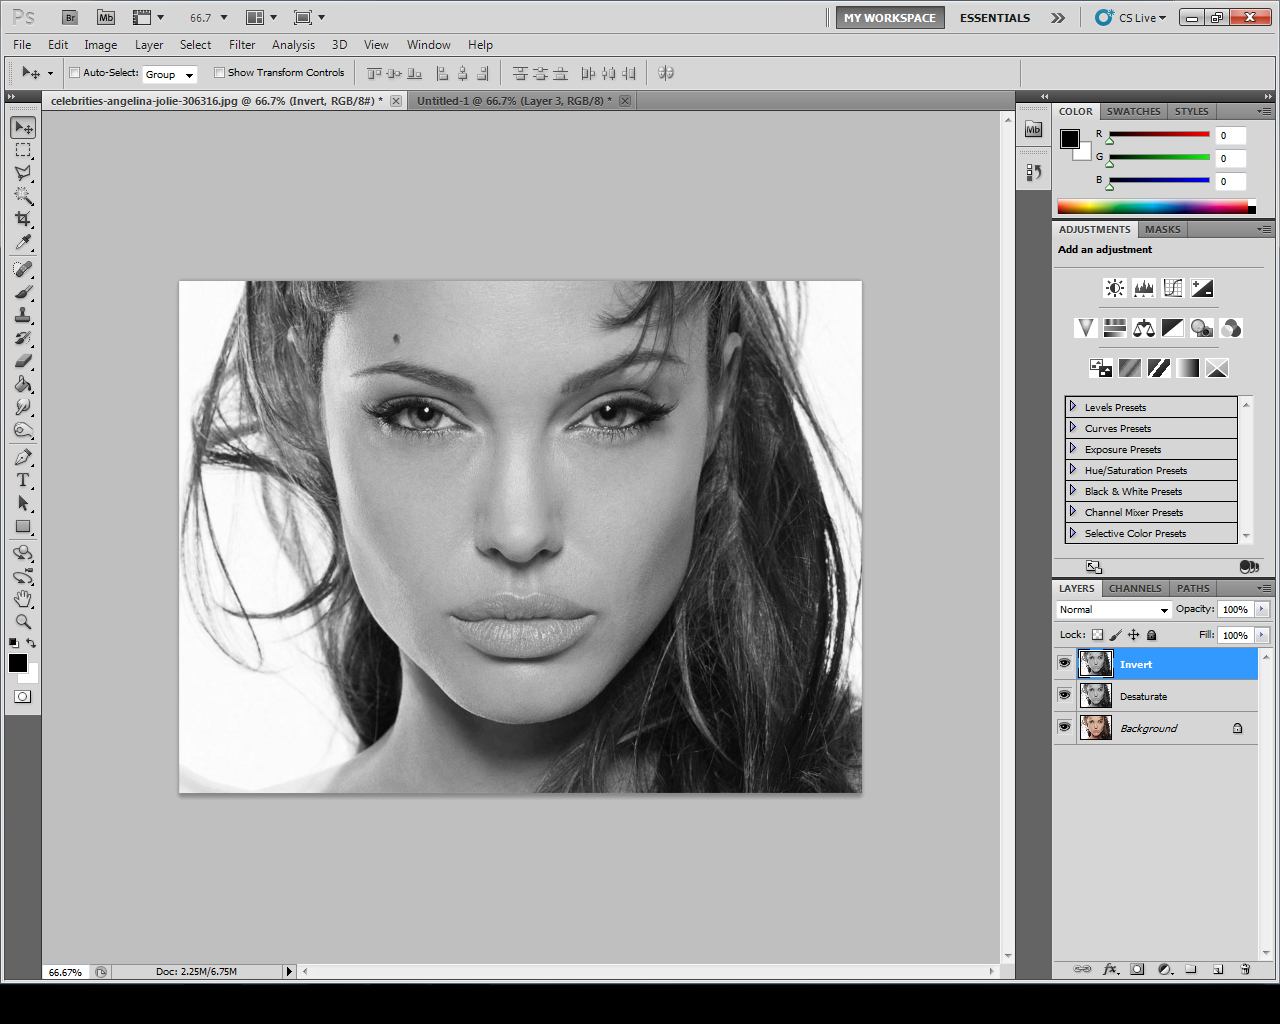This screenshot has width=1280, height=1024.
Task: Open the Filter menu
Action: tap(242, 44)
